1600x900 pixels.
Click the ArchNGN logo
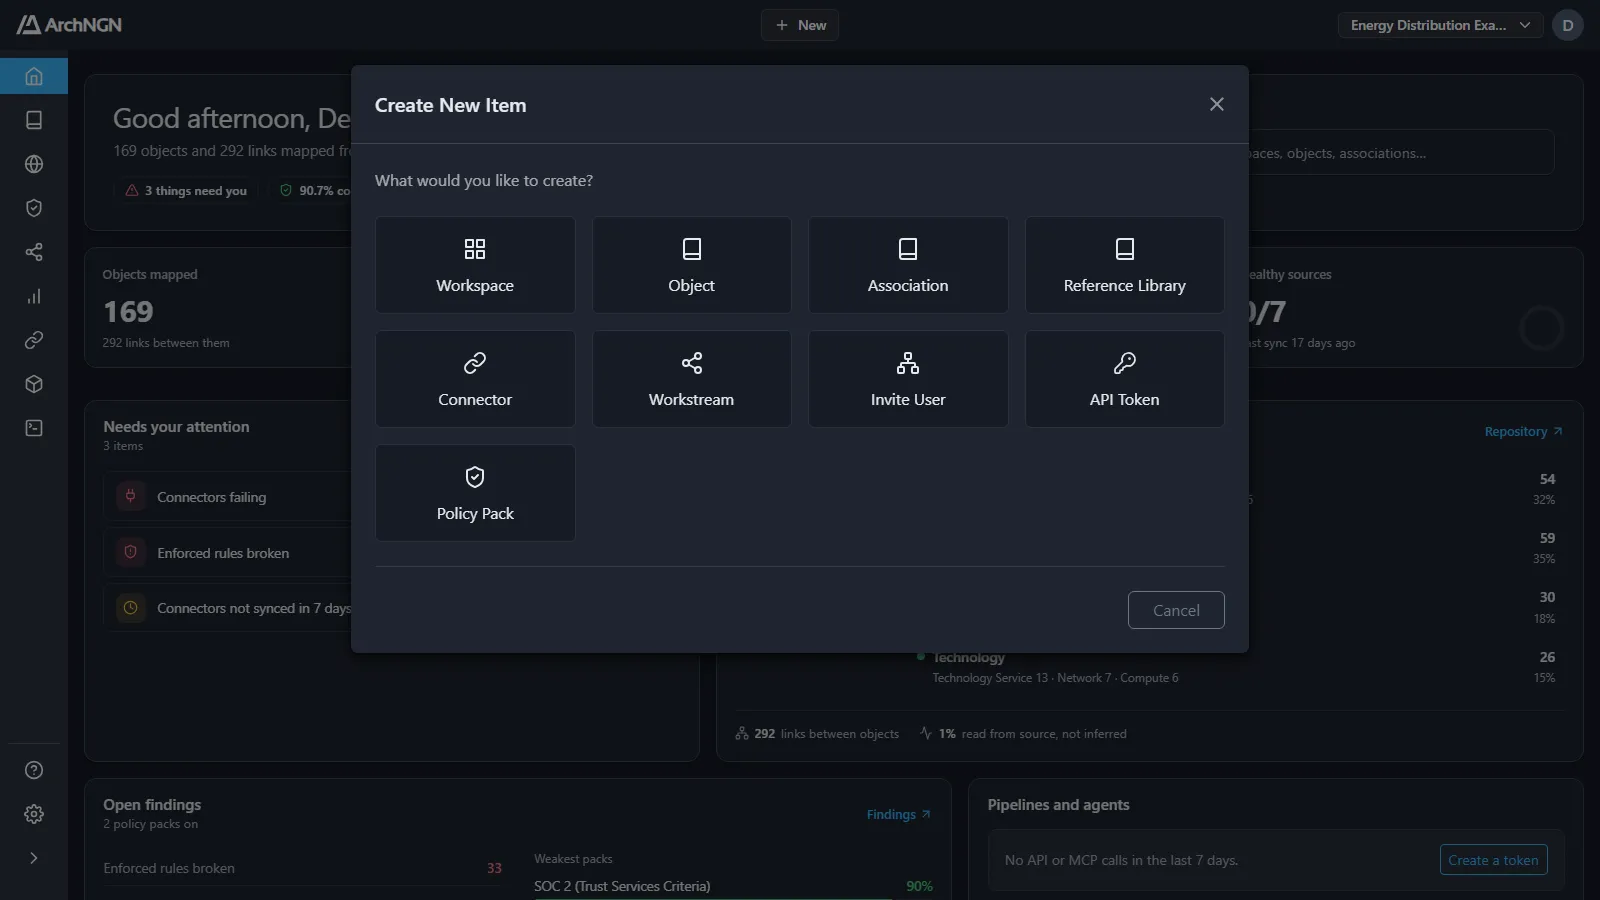point(69,25)
